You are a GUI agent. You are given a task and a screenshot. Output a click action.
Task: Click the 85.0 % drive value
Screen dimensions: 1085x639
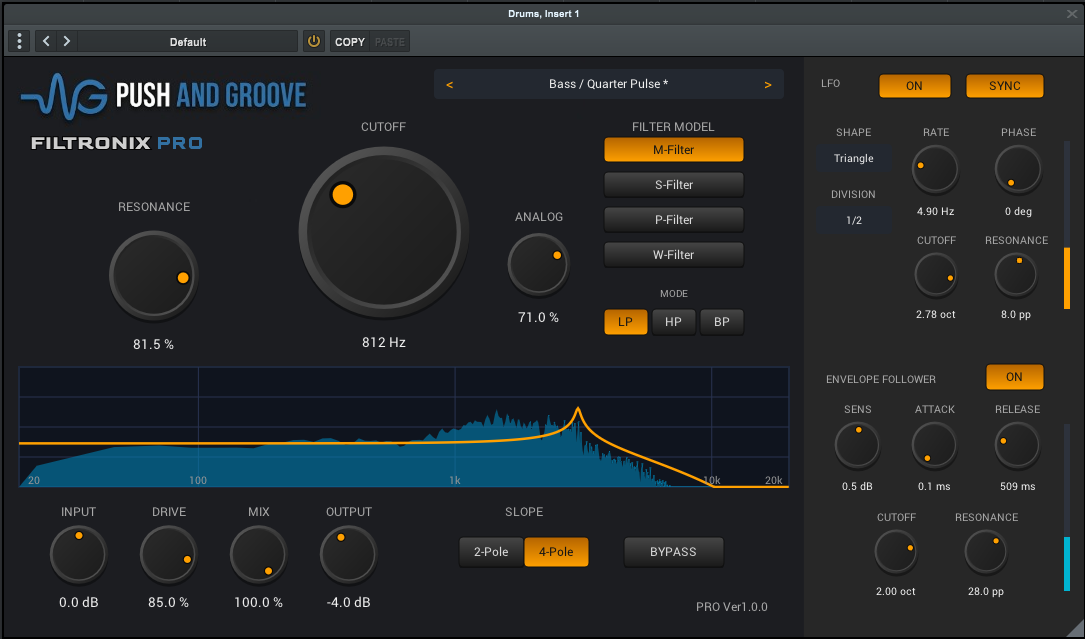point(169,602)
